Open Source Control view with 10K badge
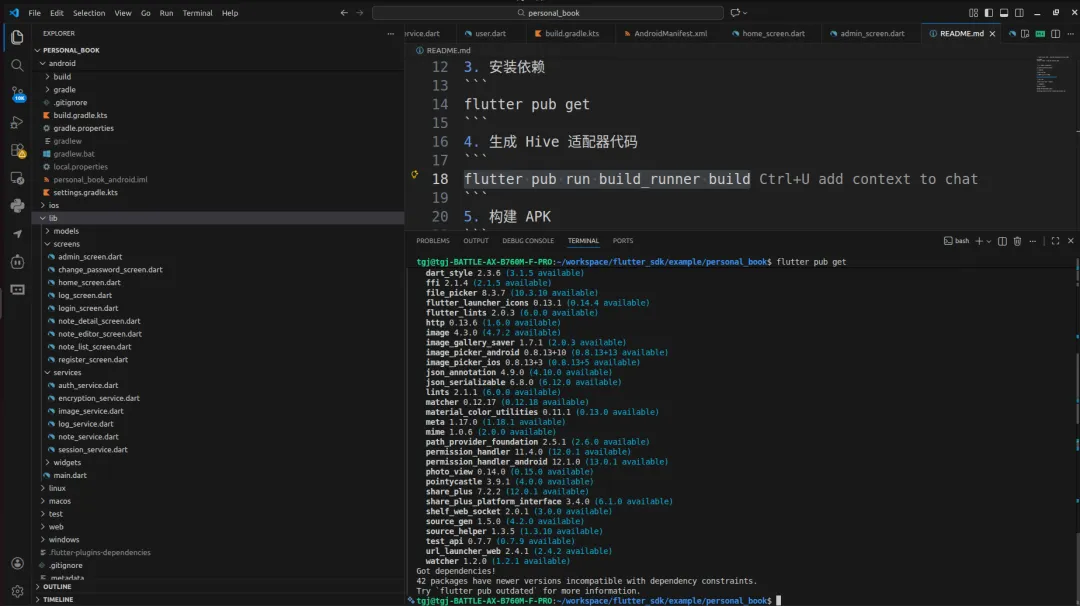 17,94
